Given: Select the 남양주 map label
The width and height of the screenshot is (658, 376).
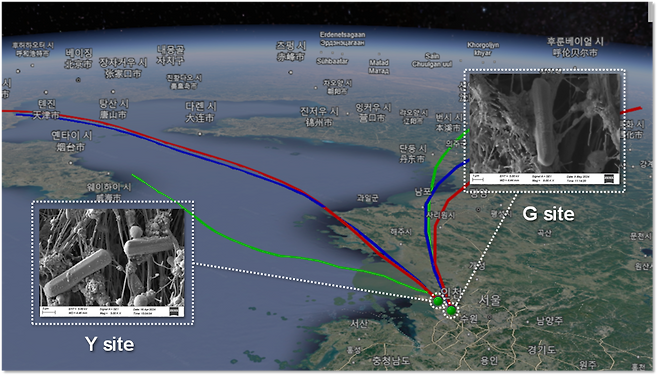Looking at the screenshot, I should click(x=549, y=321).
